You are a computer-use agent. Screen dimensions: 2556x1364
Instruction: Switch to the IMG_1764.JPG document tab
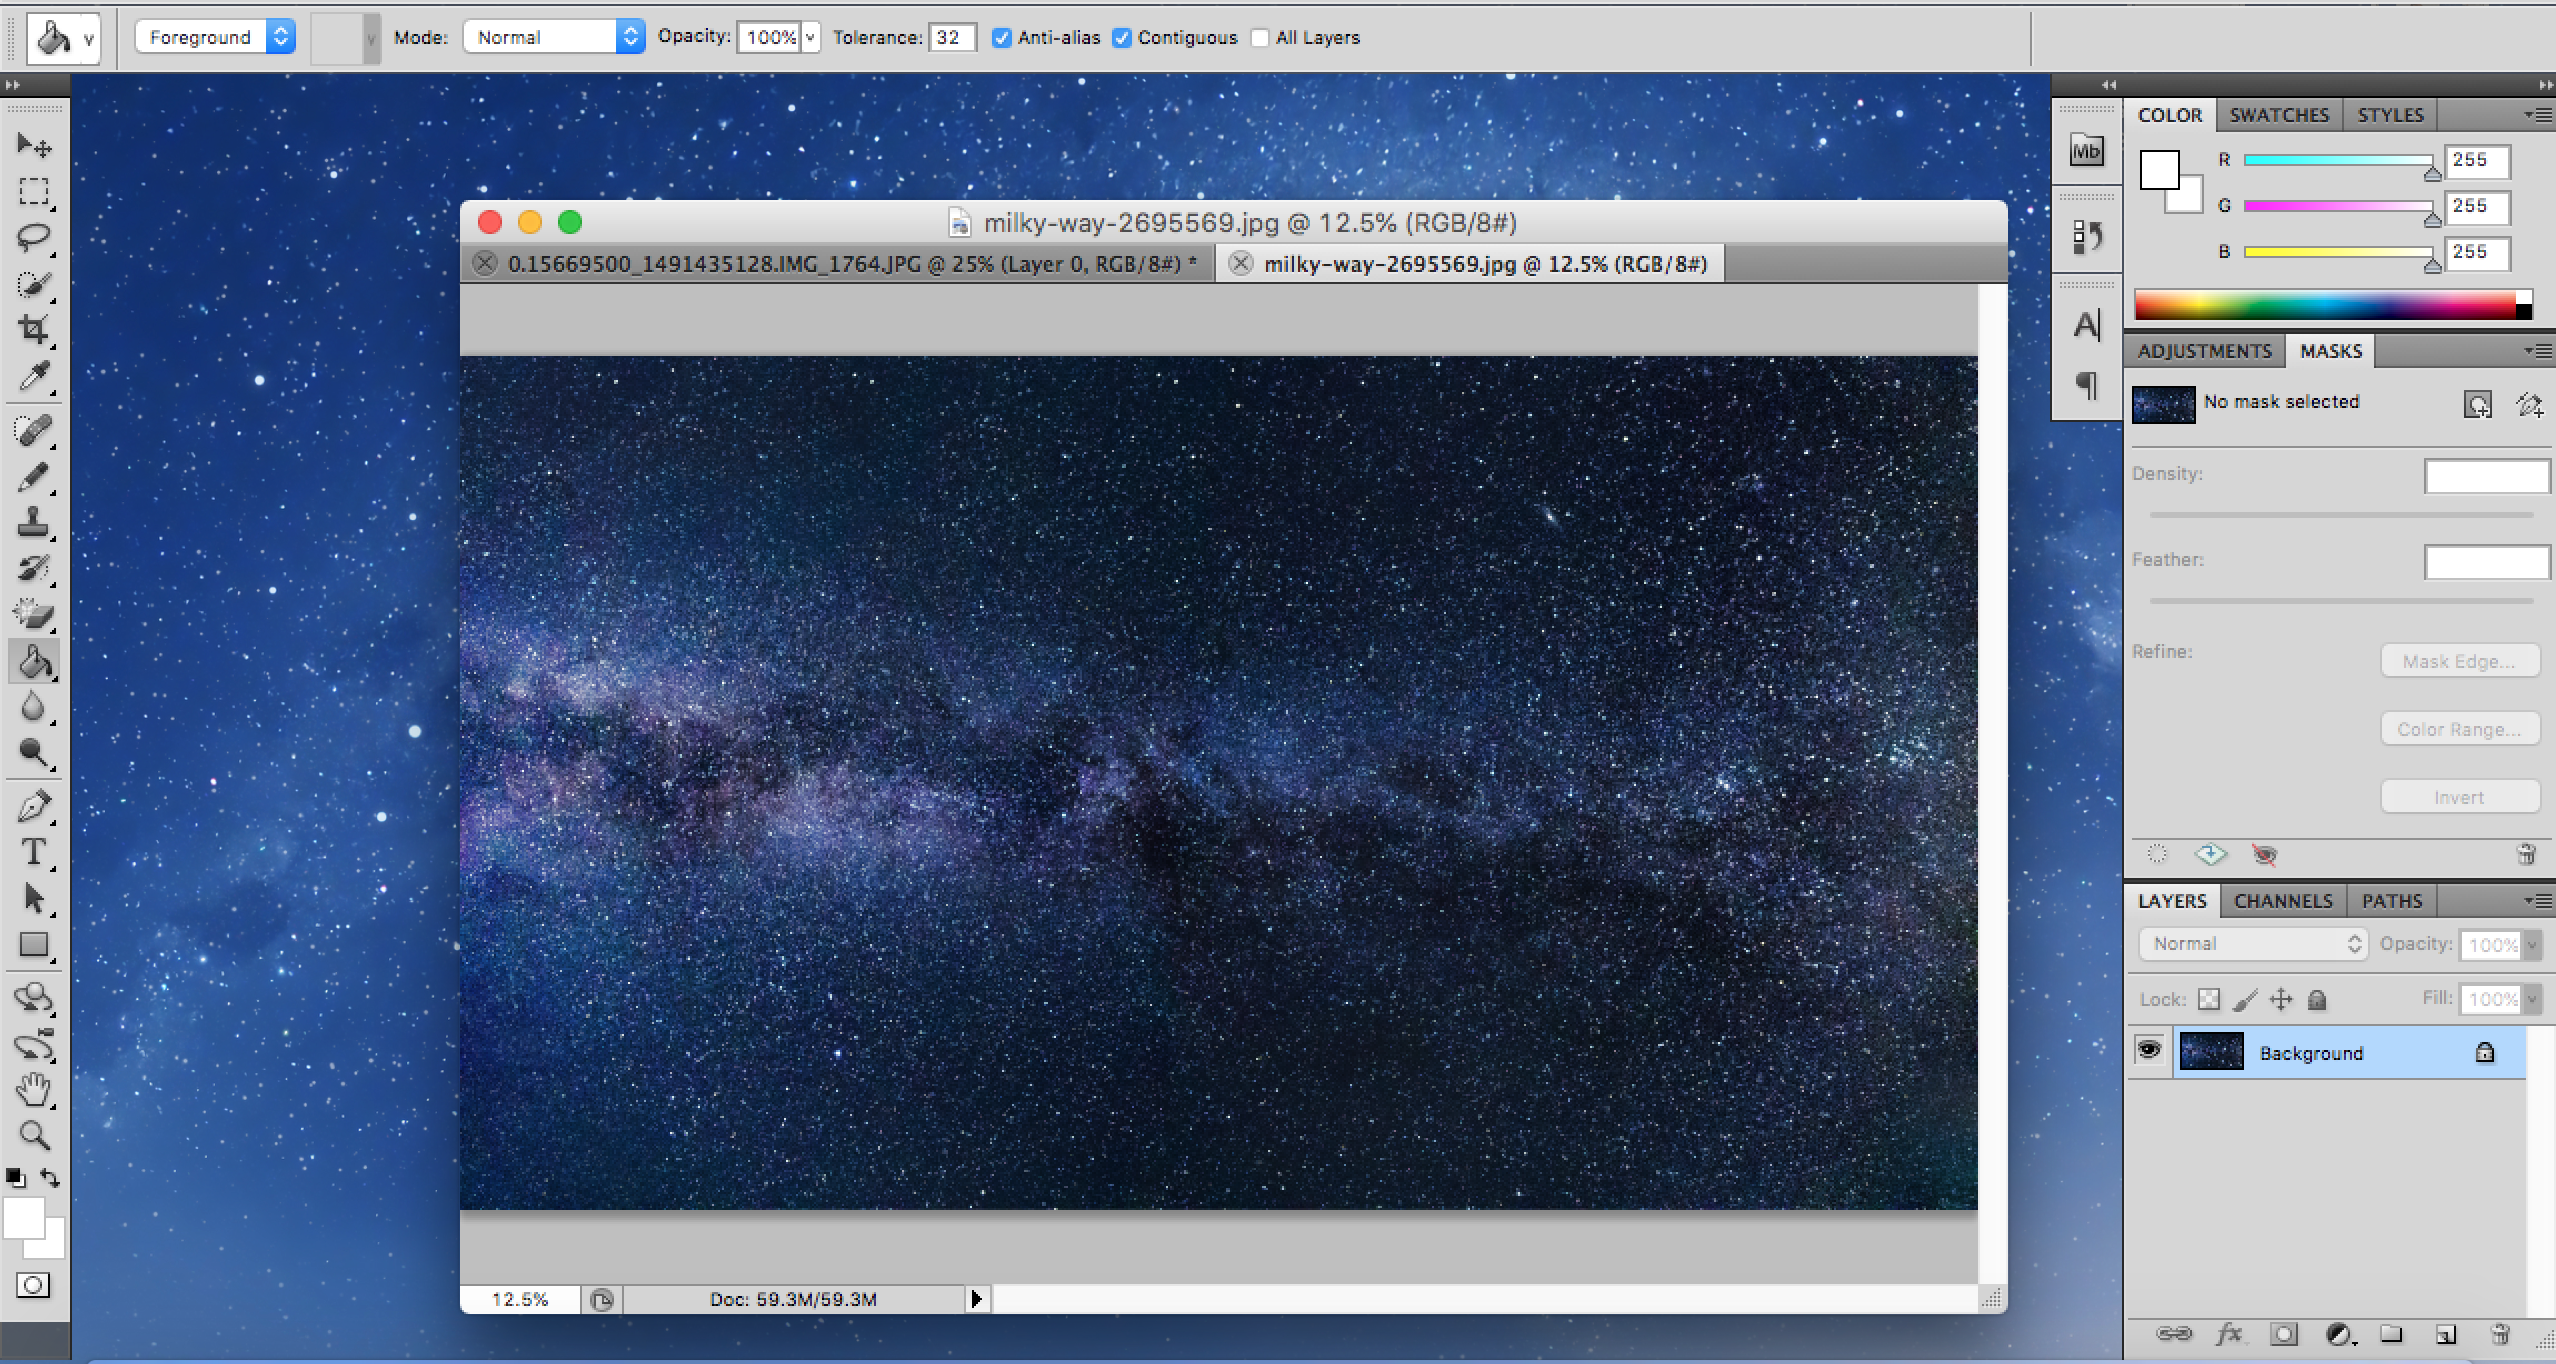pos(840,264)
